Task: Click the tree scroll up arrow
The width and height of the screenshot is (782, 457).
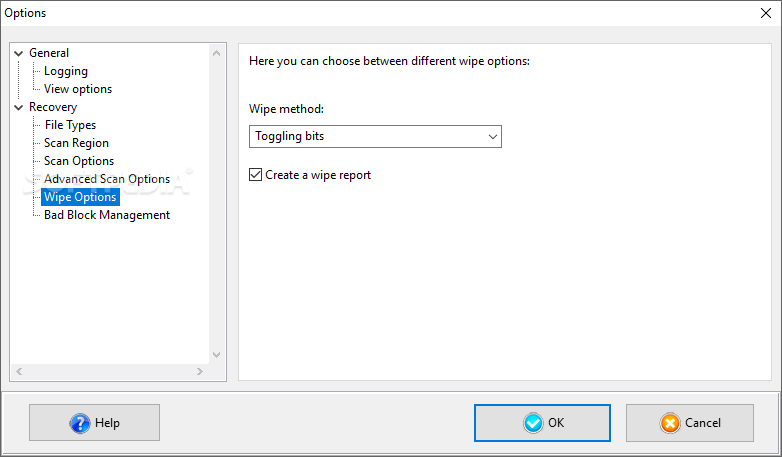Action: click(216, 53)
